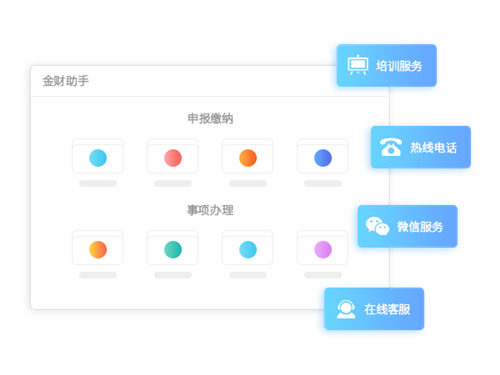Open the green circle under 事项办理
Image resolution: width=500 pixels, height=375 pixels.
tap(173, 250)
